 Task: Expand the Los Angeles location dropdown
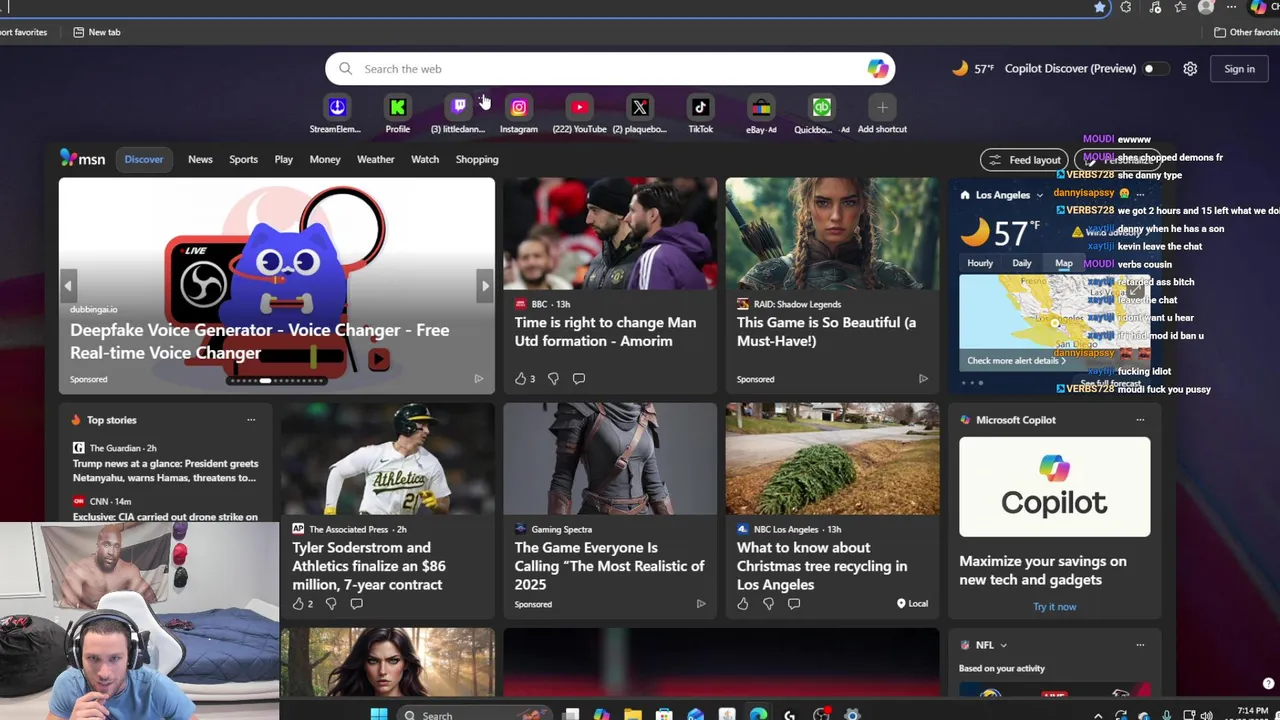[1039, 196]
